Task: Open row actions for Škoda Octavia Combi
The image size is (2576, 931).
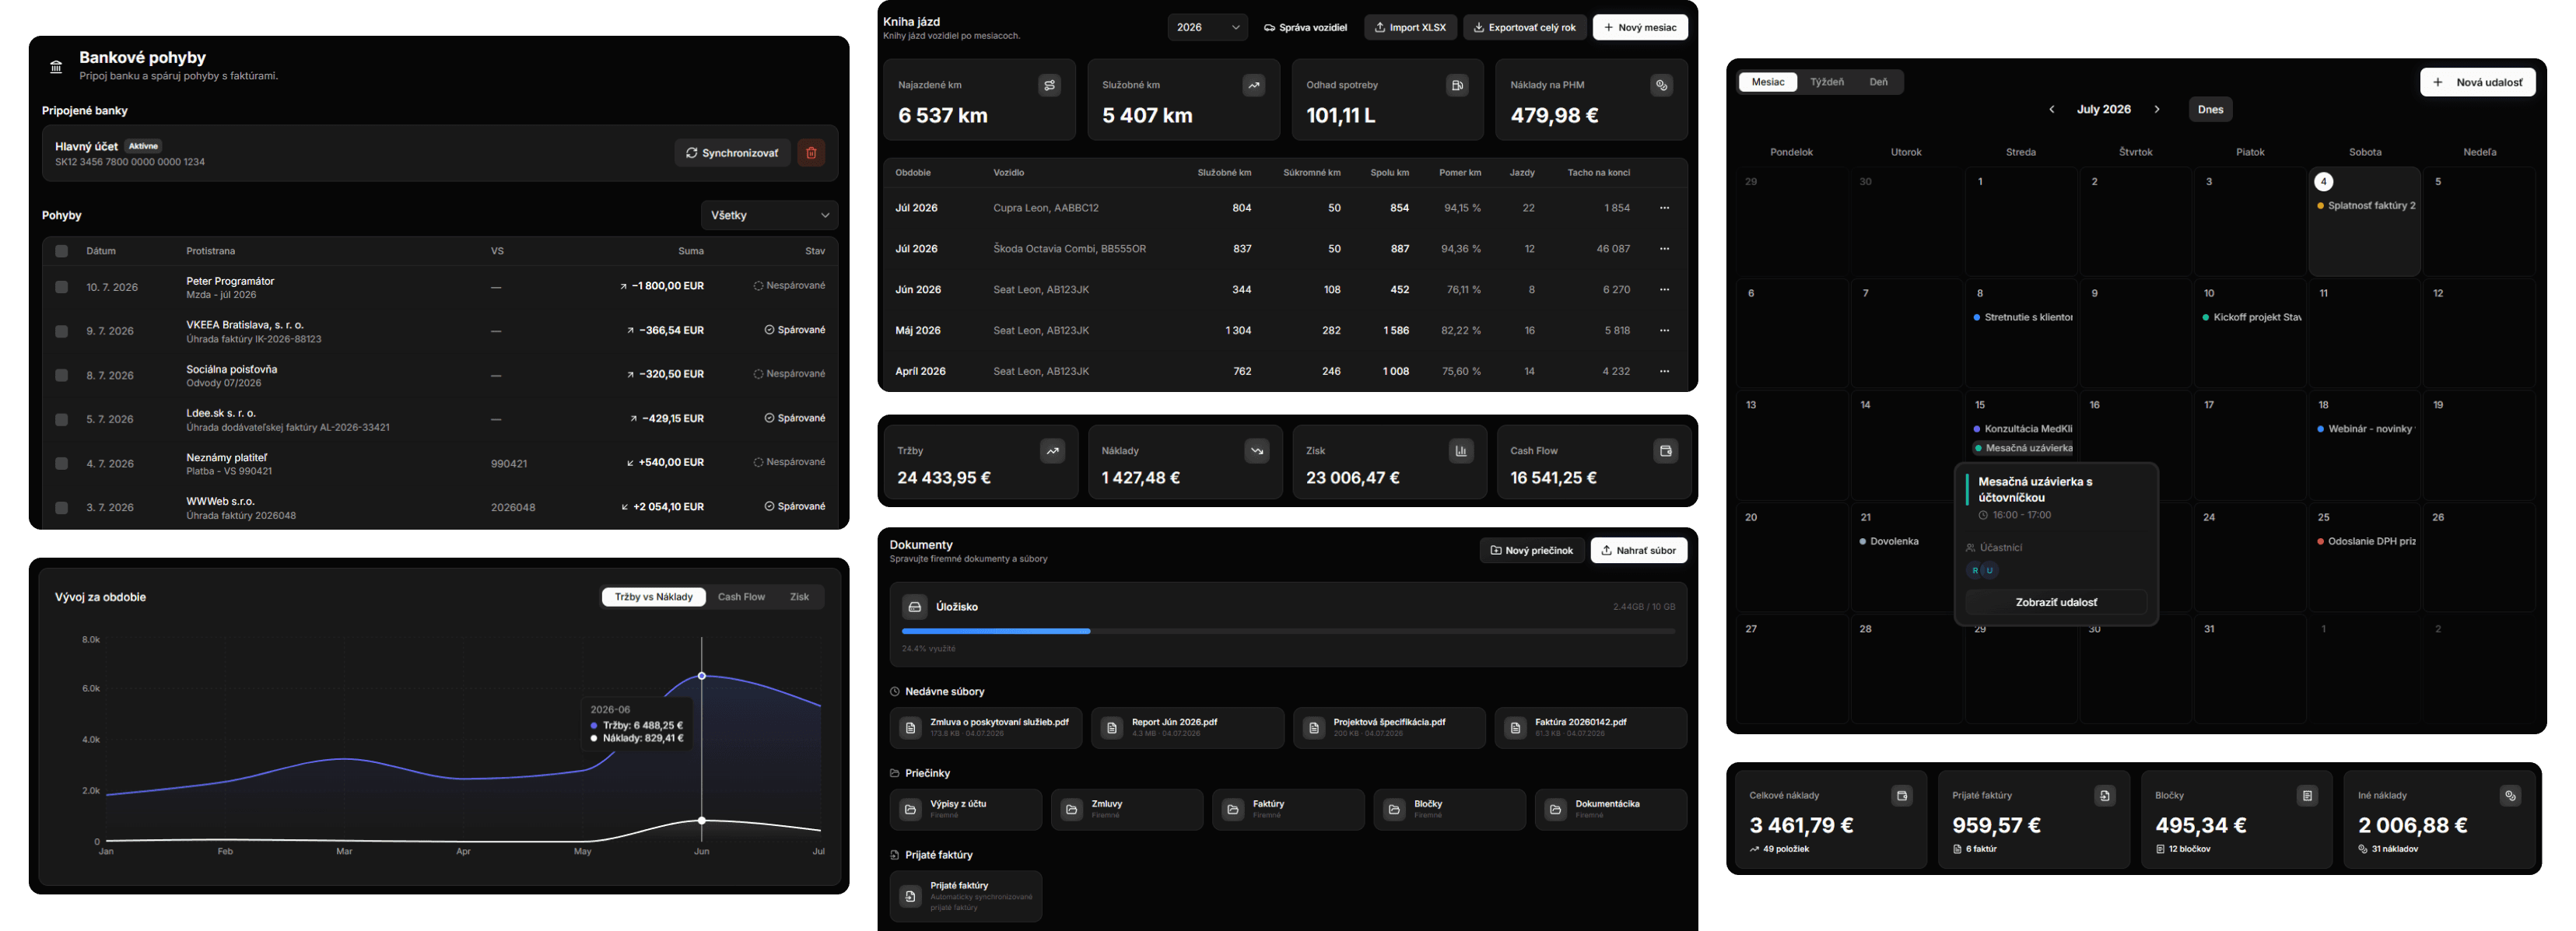Action: point(1664,249)
